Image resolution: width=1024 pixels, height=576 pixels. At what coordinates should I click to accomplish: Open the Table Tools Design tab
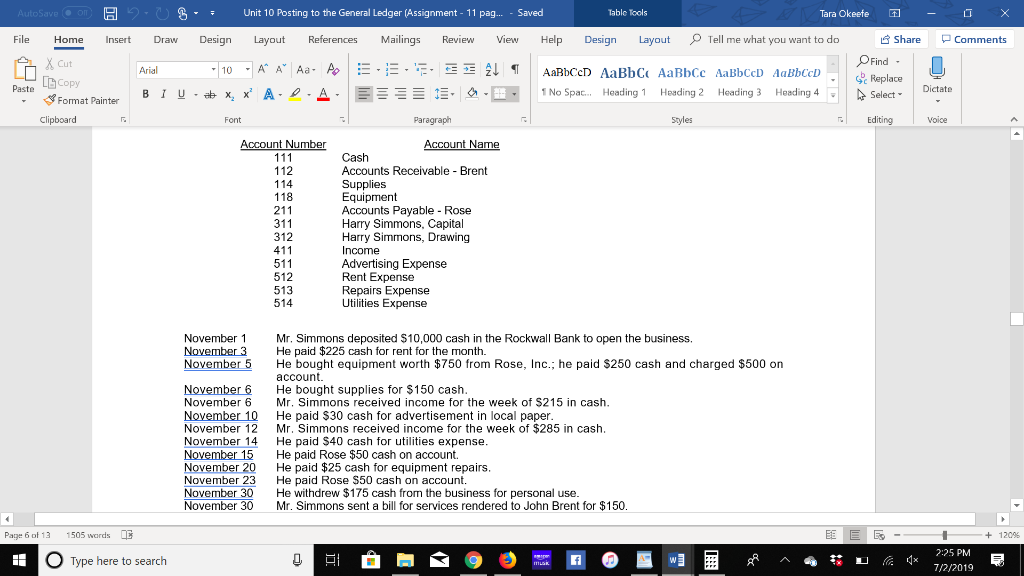click(600, 40)
